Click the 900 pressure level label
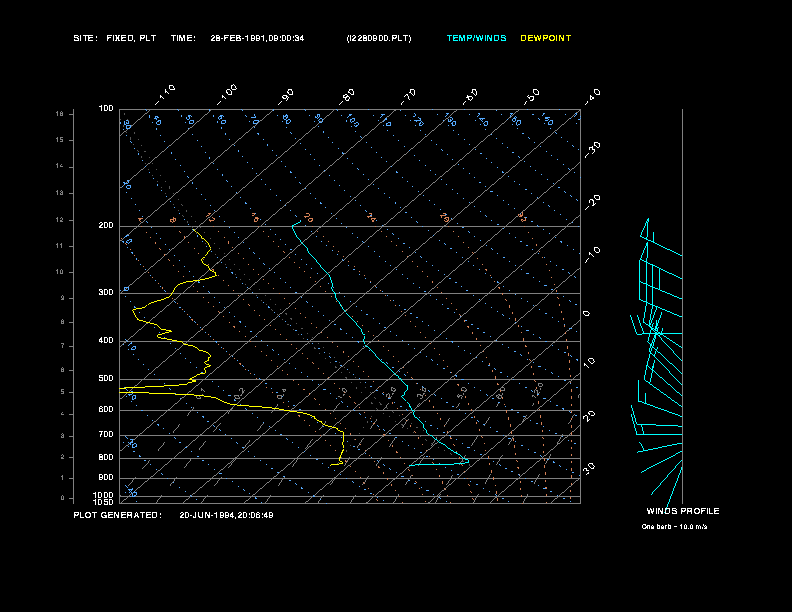 pos(106,478)
